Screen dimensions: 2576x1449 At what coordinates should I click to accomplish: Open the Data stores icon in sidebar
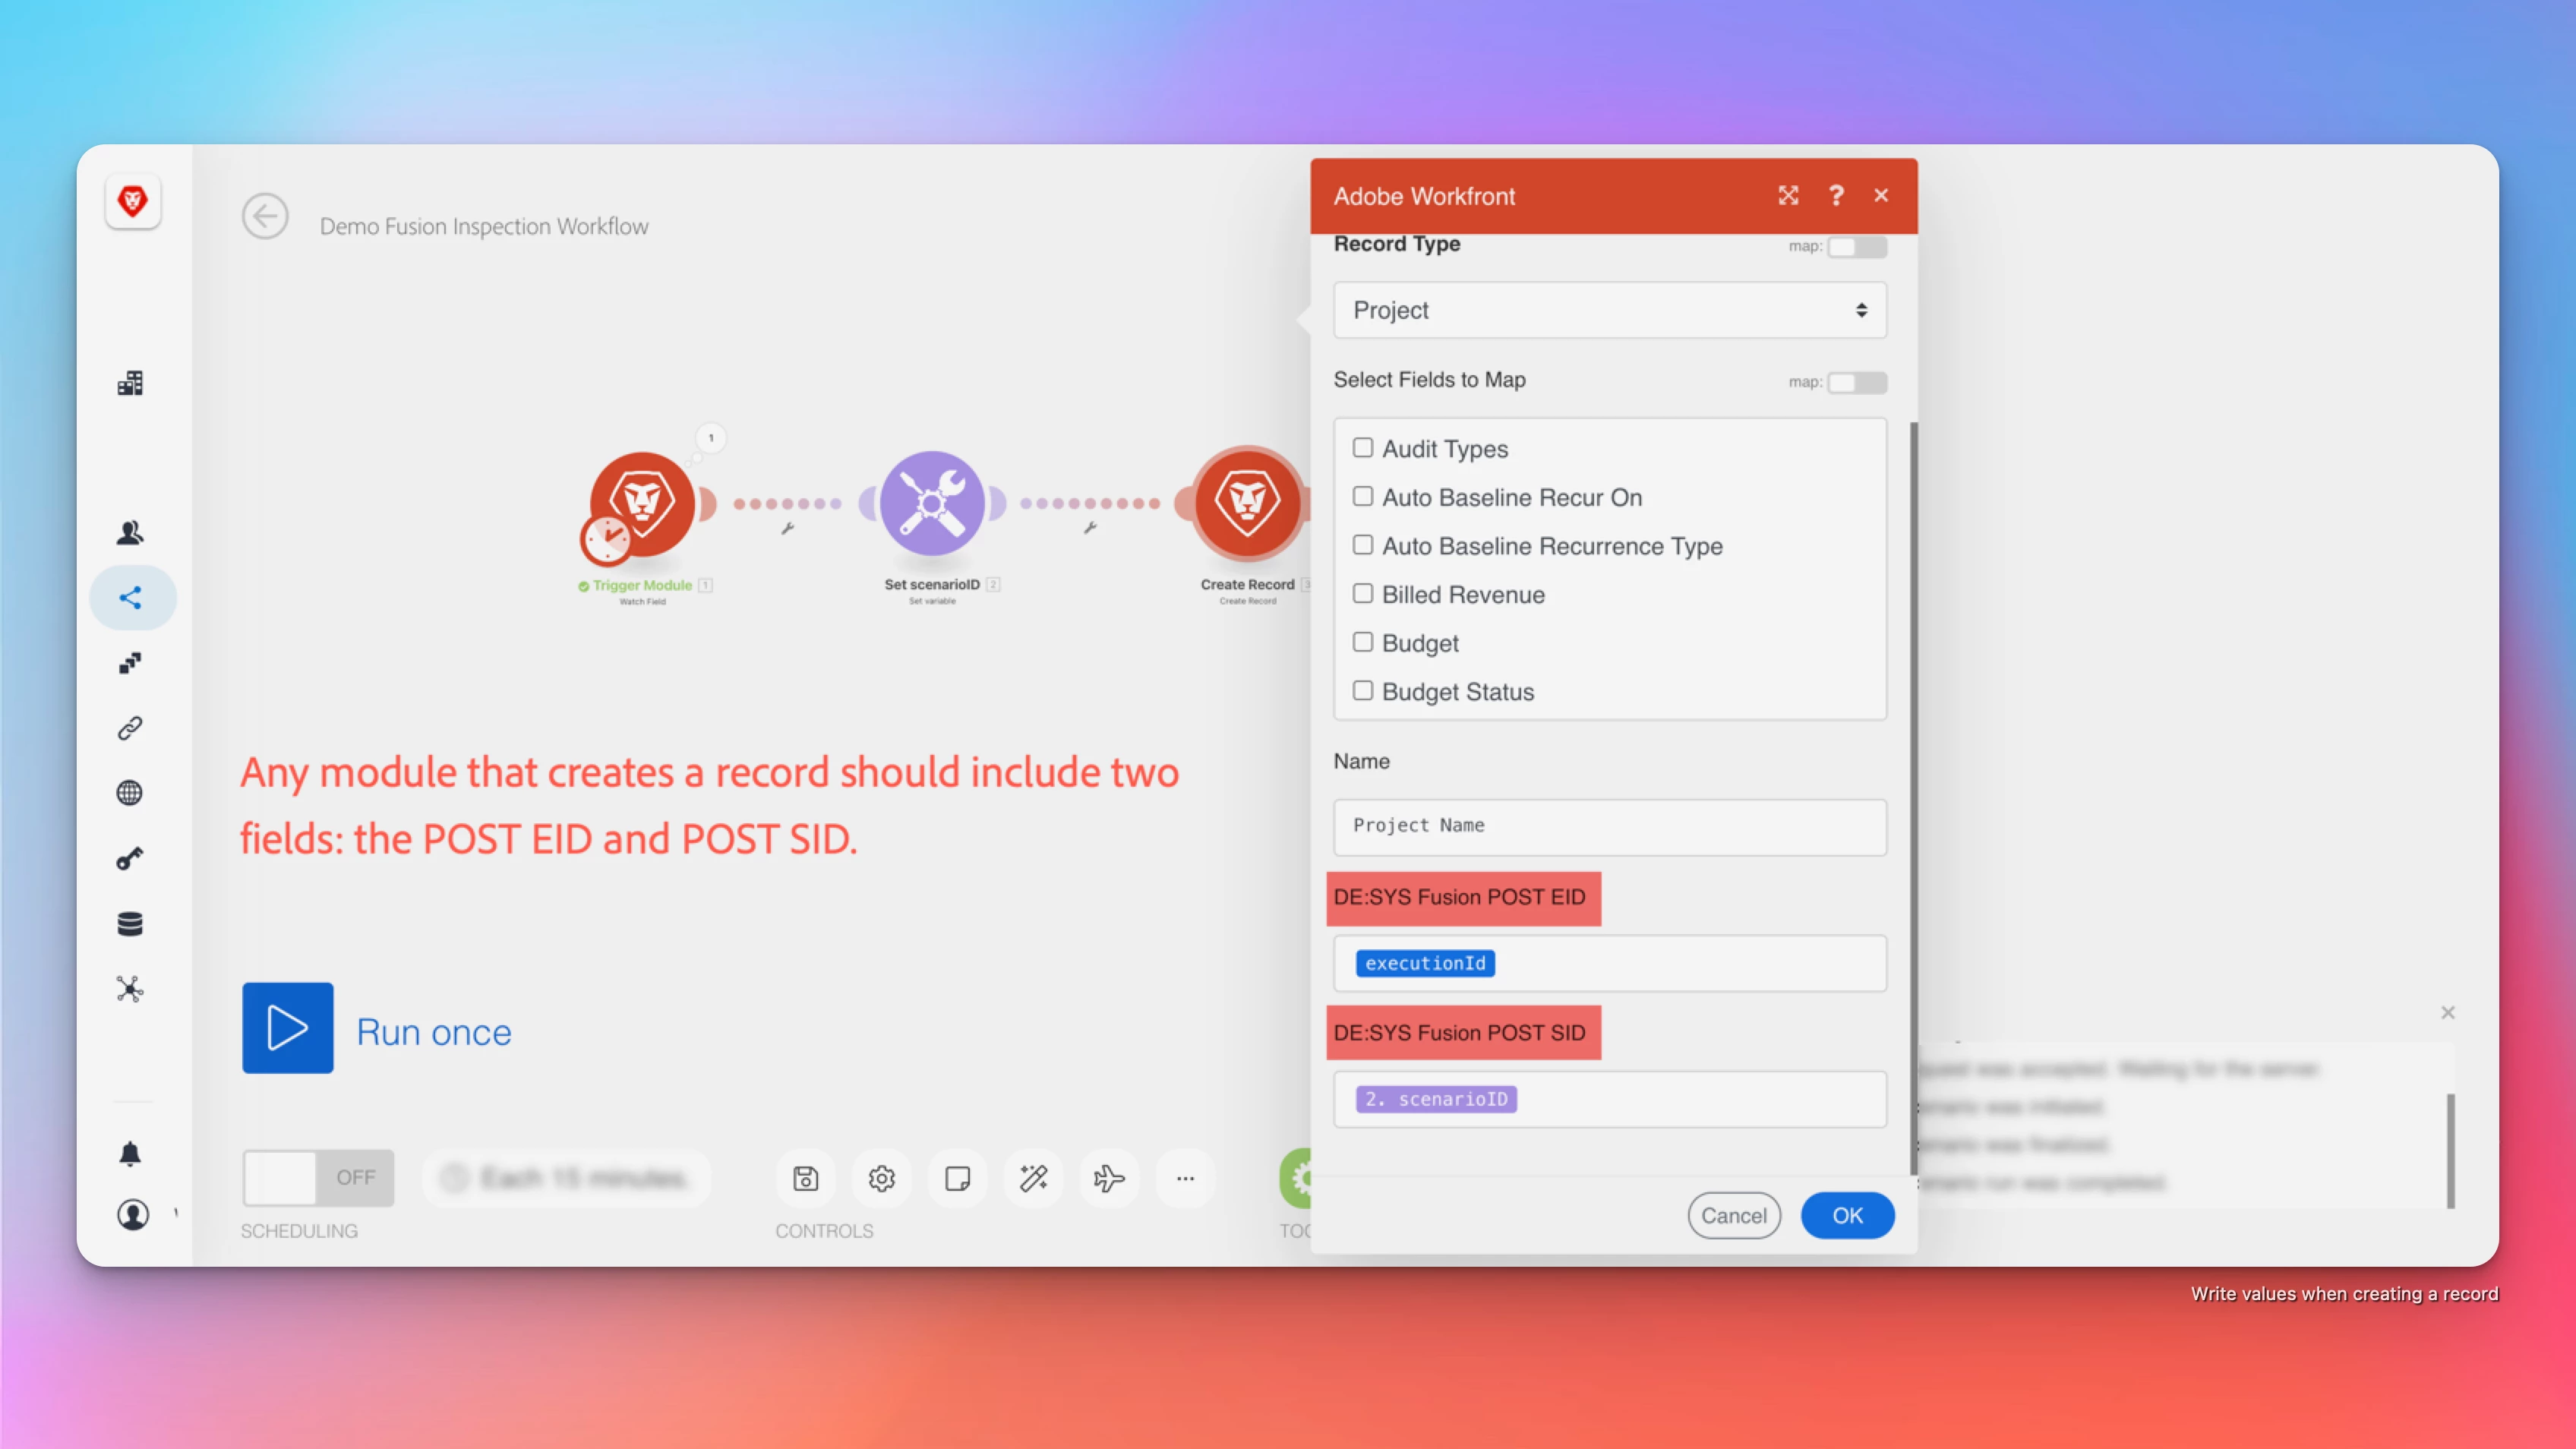coord(130,924)
